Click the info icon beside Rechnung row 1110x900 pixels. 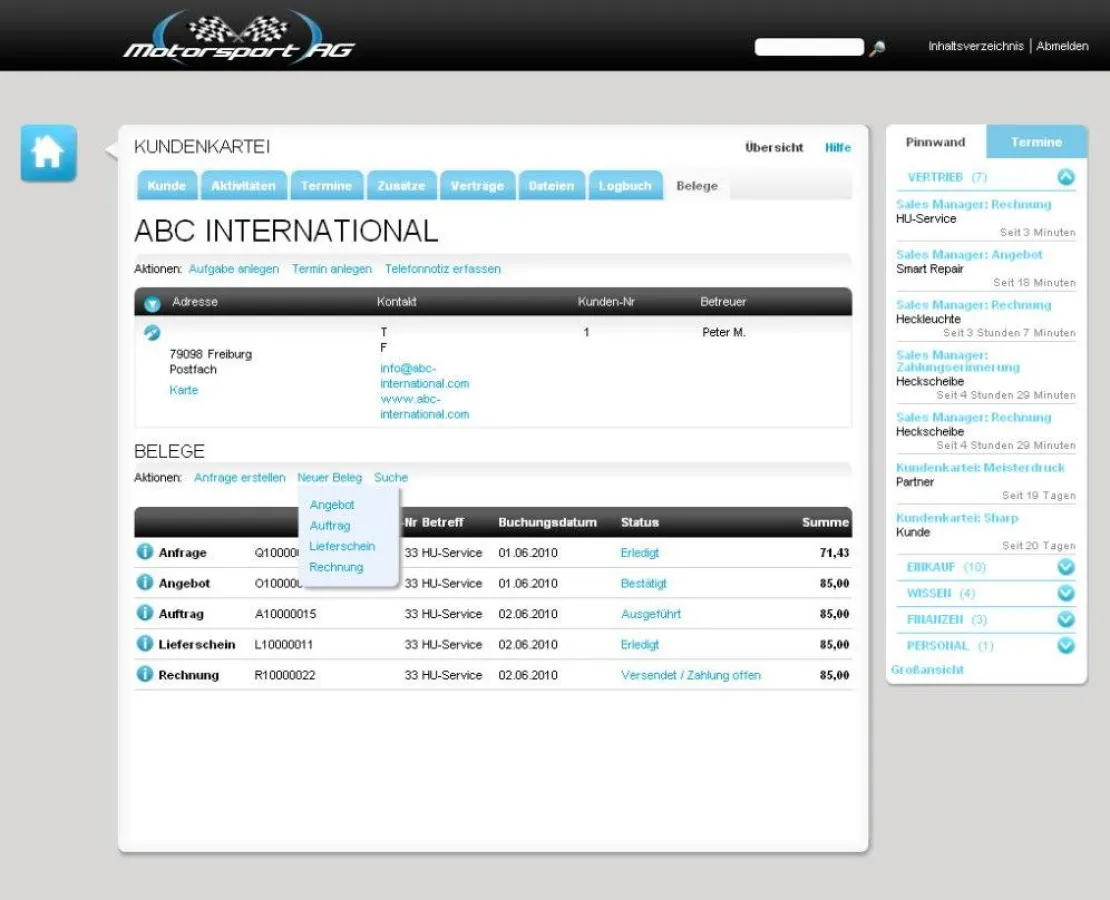(x=145, y=675)
